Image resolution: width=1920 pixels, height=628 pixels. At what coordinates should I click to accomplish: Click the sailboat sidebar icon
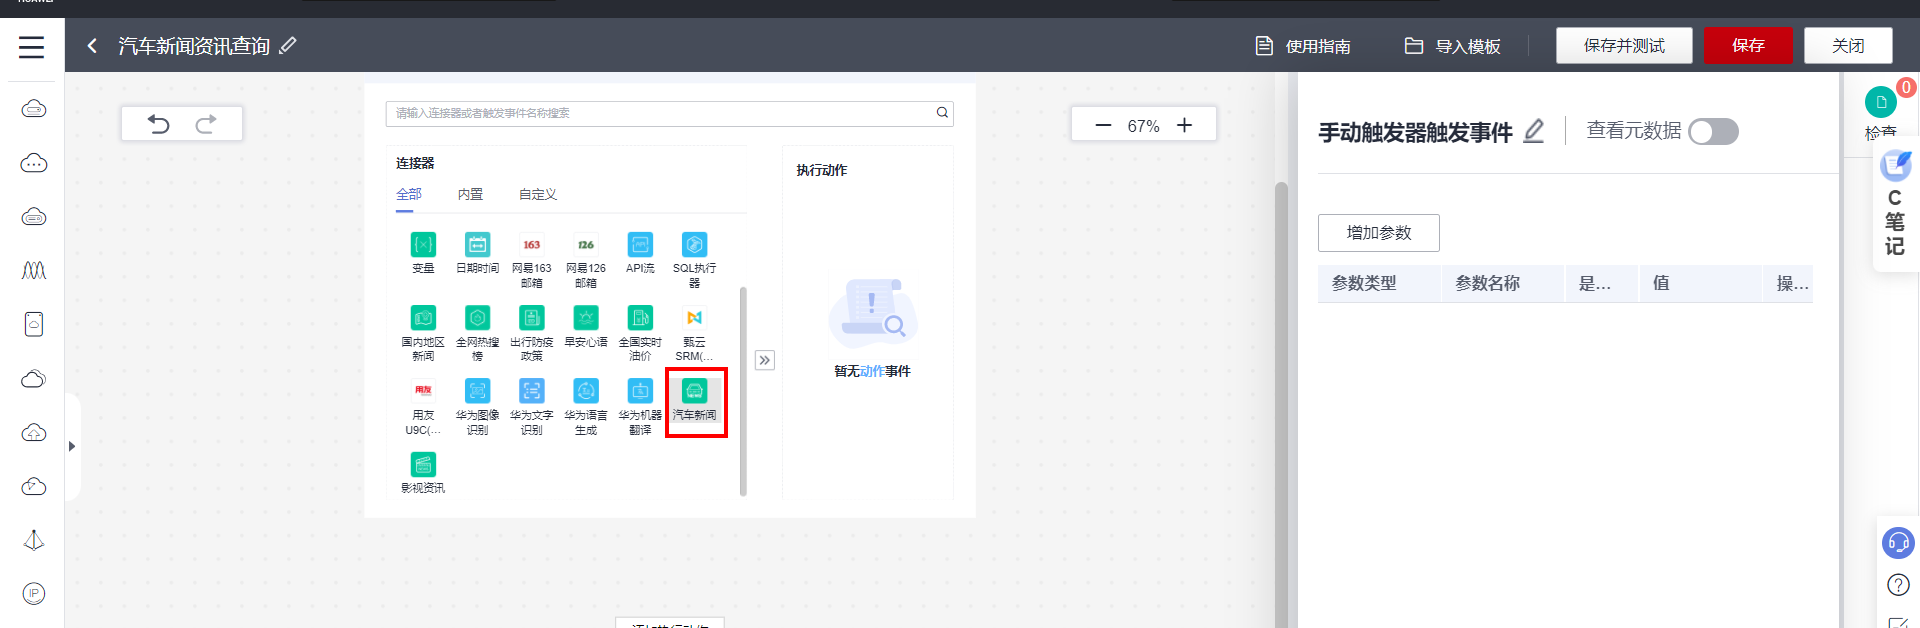coord(34,540)
